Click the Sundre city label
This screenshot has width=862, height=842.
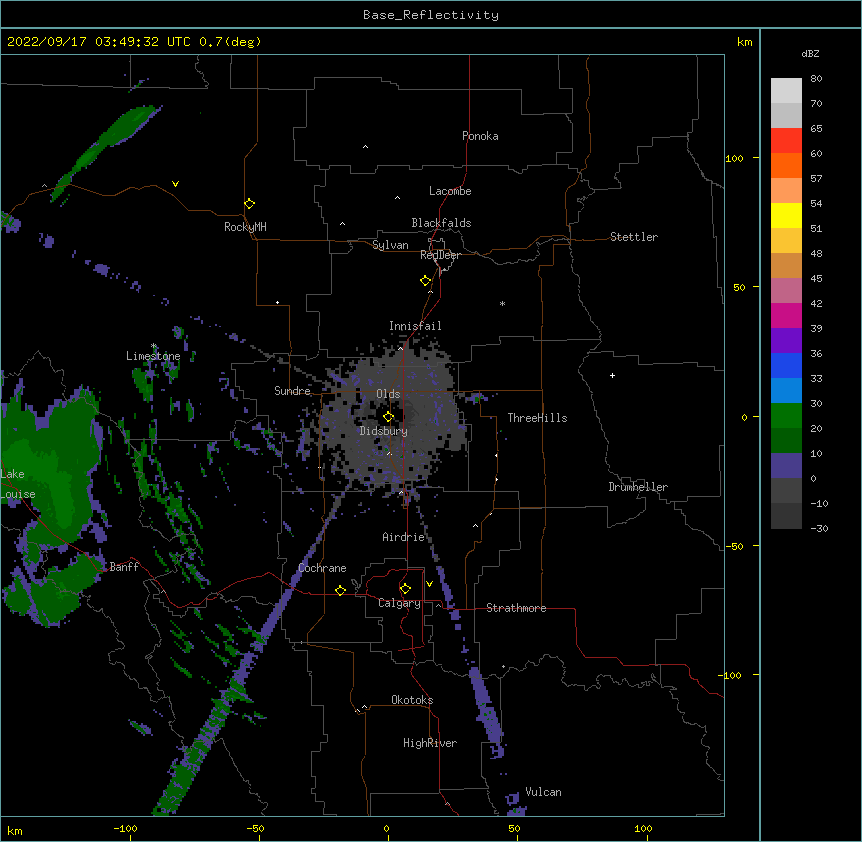coord(292,391)
